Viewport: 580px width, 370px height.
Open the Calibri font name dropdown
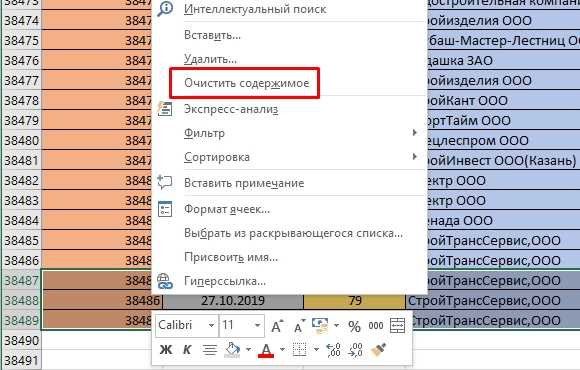point(212,326)
